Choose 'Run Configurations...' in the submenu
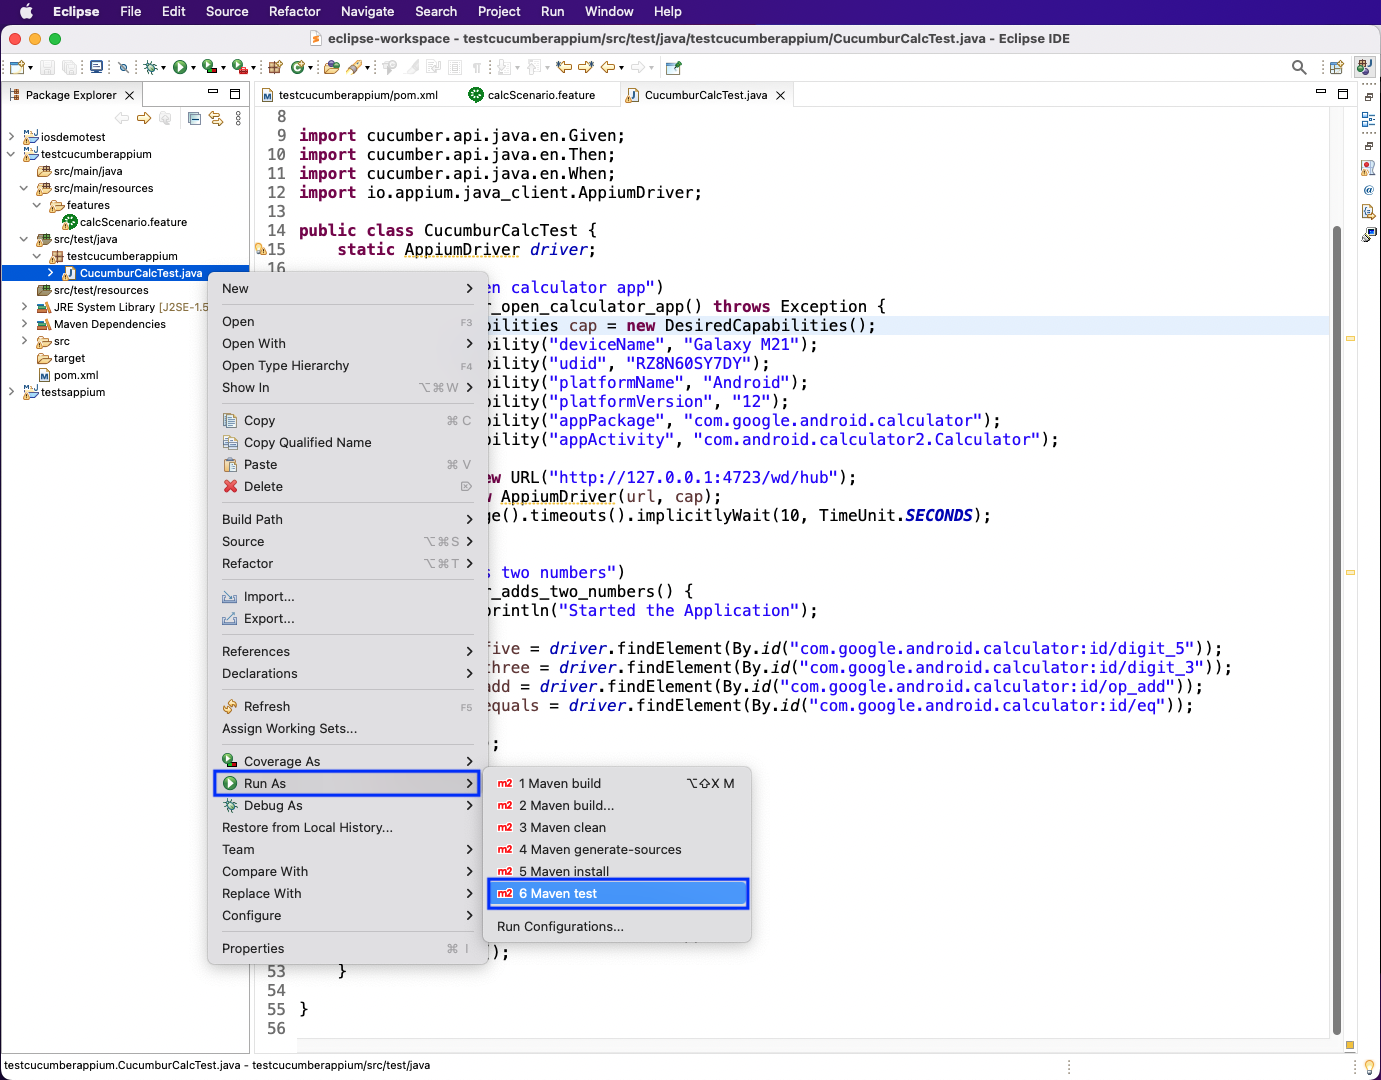 pyautogui.click(x=560, y=926)
